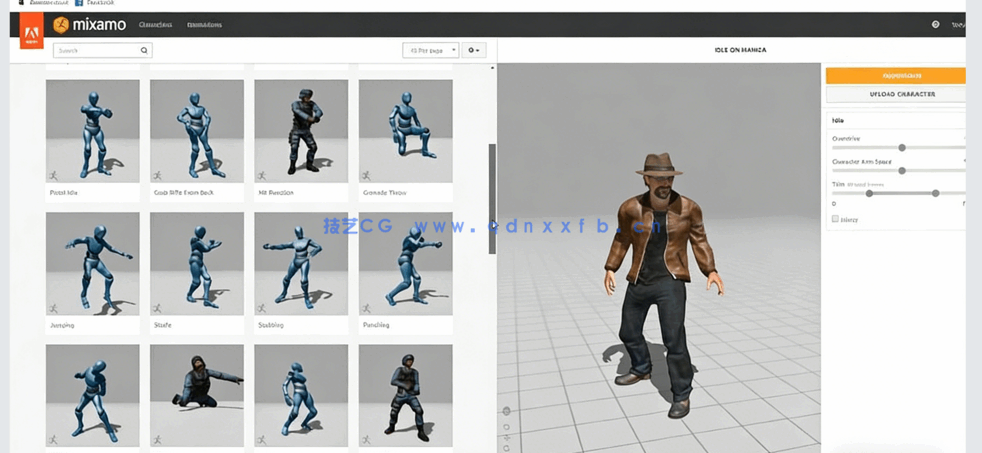This screenshot has width=982, height=453.
Task: Enable the Mirror checkbox
Action: 835,219
